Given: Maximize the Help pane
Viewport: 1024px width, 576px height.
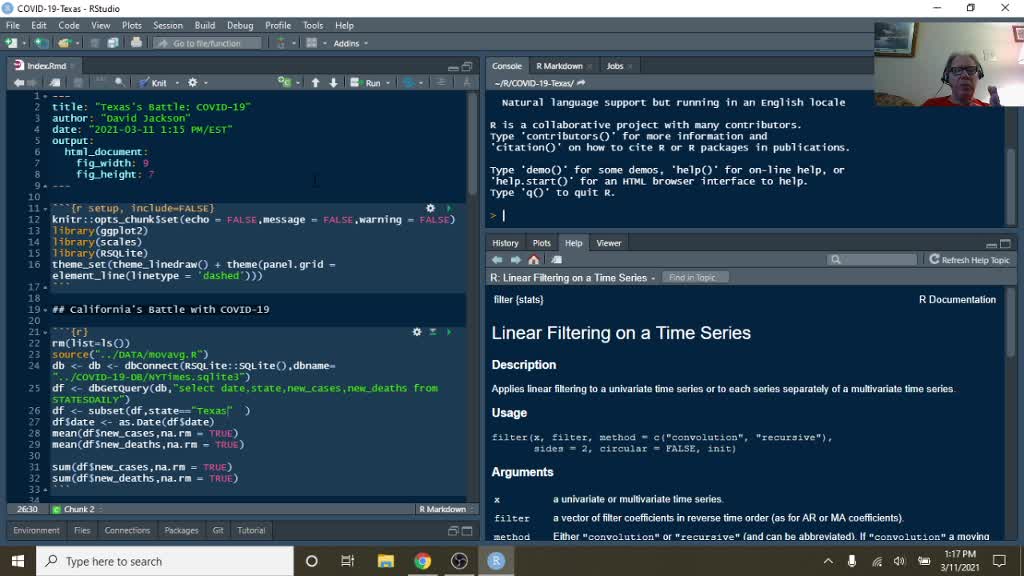Looking at the screenshot, I should pos(1005,244).
